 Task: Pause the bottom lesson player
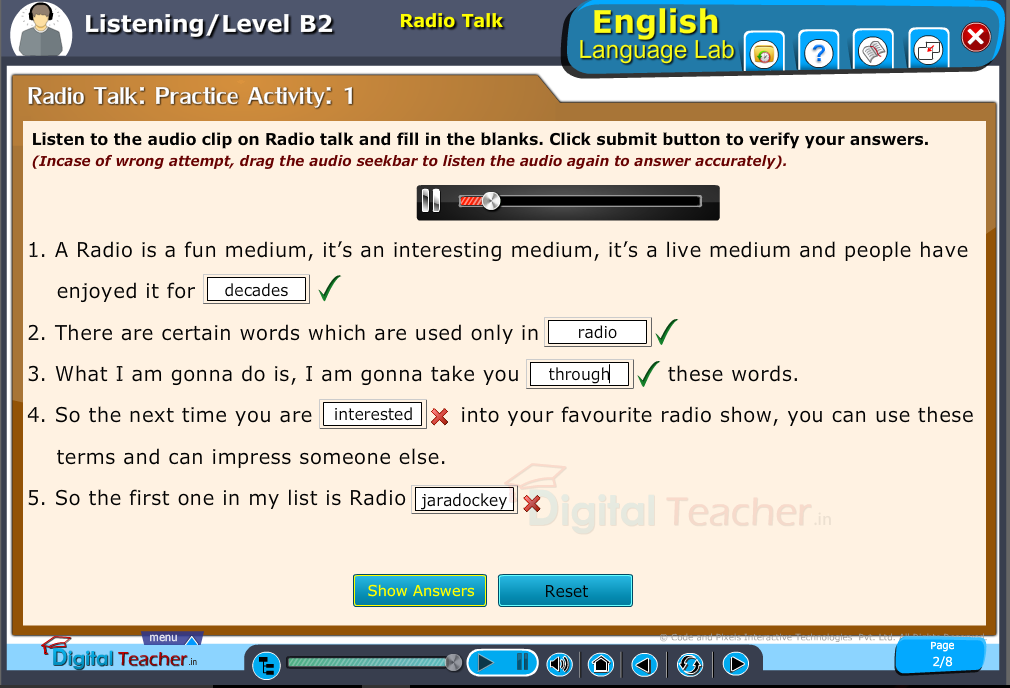(x=522, y=662)
